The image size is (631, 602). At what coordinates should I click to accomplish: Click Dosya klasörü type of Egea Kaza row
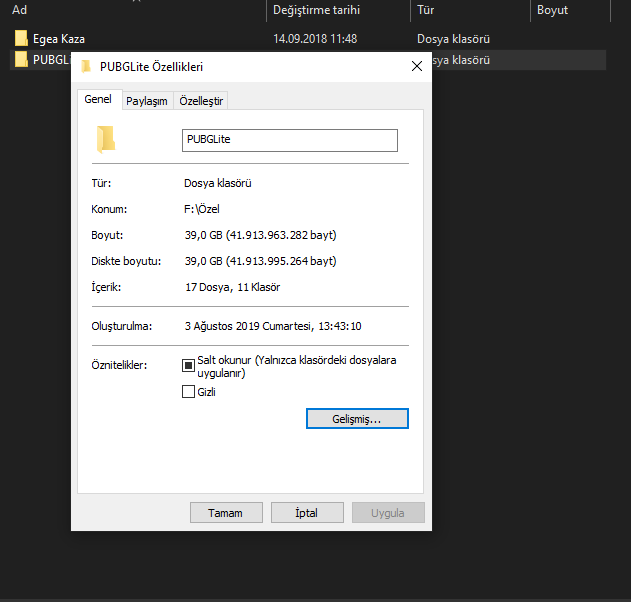click(453, 39)
